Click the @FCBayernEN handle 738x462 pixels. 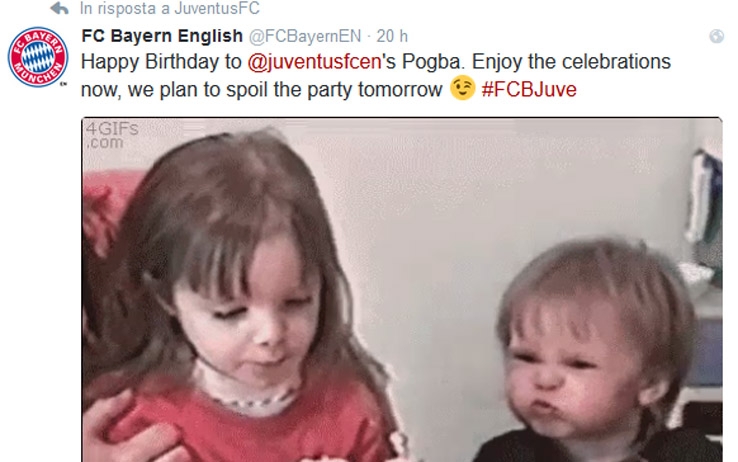pyautogui.click(x=305, y=36)
